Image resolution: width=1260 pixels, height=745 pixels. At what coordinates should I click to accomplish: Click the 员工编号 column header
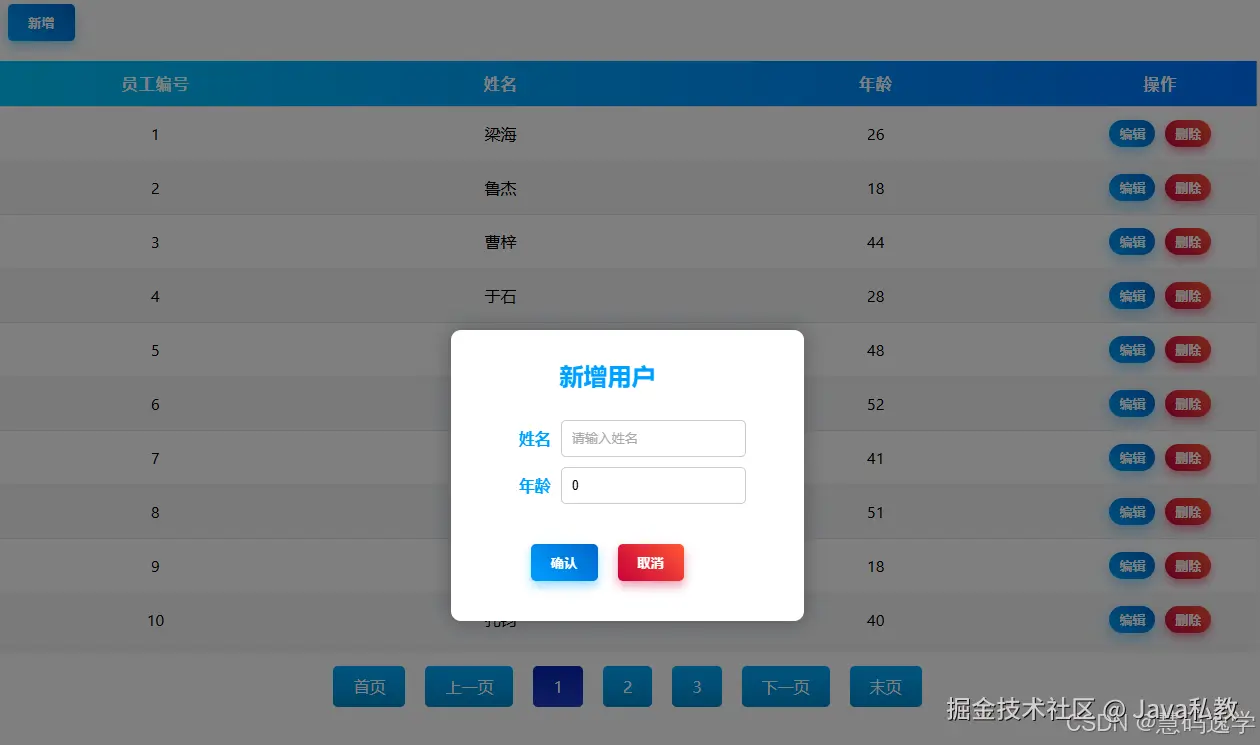(x=155, y=84)
